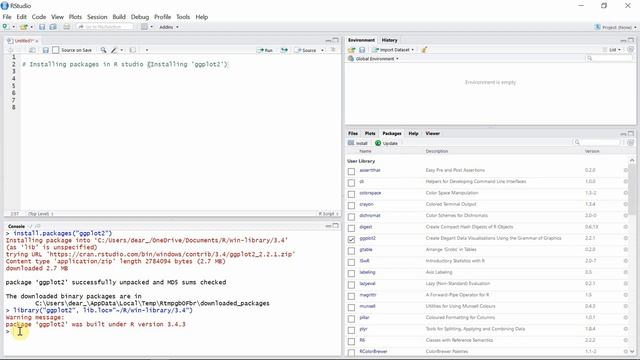
Task: Click the Go to file/function field
Action: [105, 27]
